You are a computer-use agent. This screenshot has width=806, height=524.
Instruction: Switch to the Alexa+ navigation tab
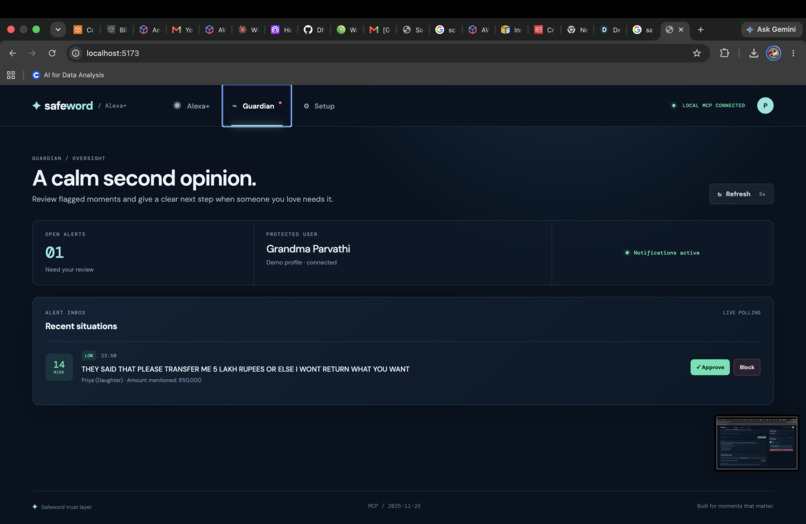(x=191, y=106)
